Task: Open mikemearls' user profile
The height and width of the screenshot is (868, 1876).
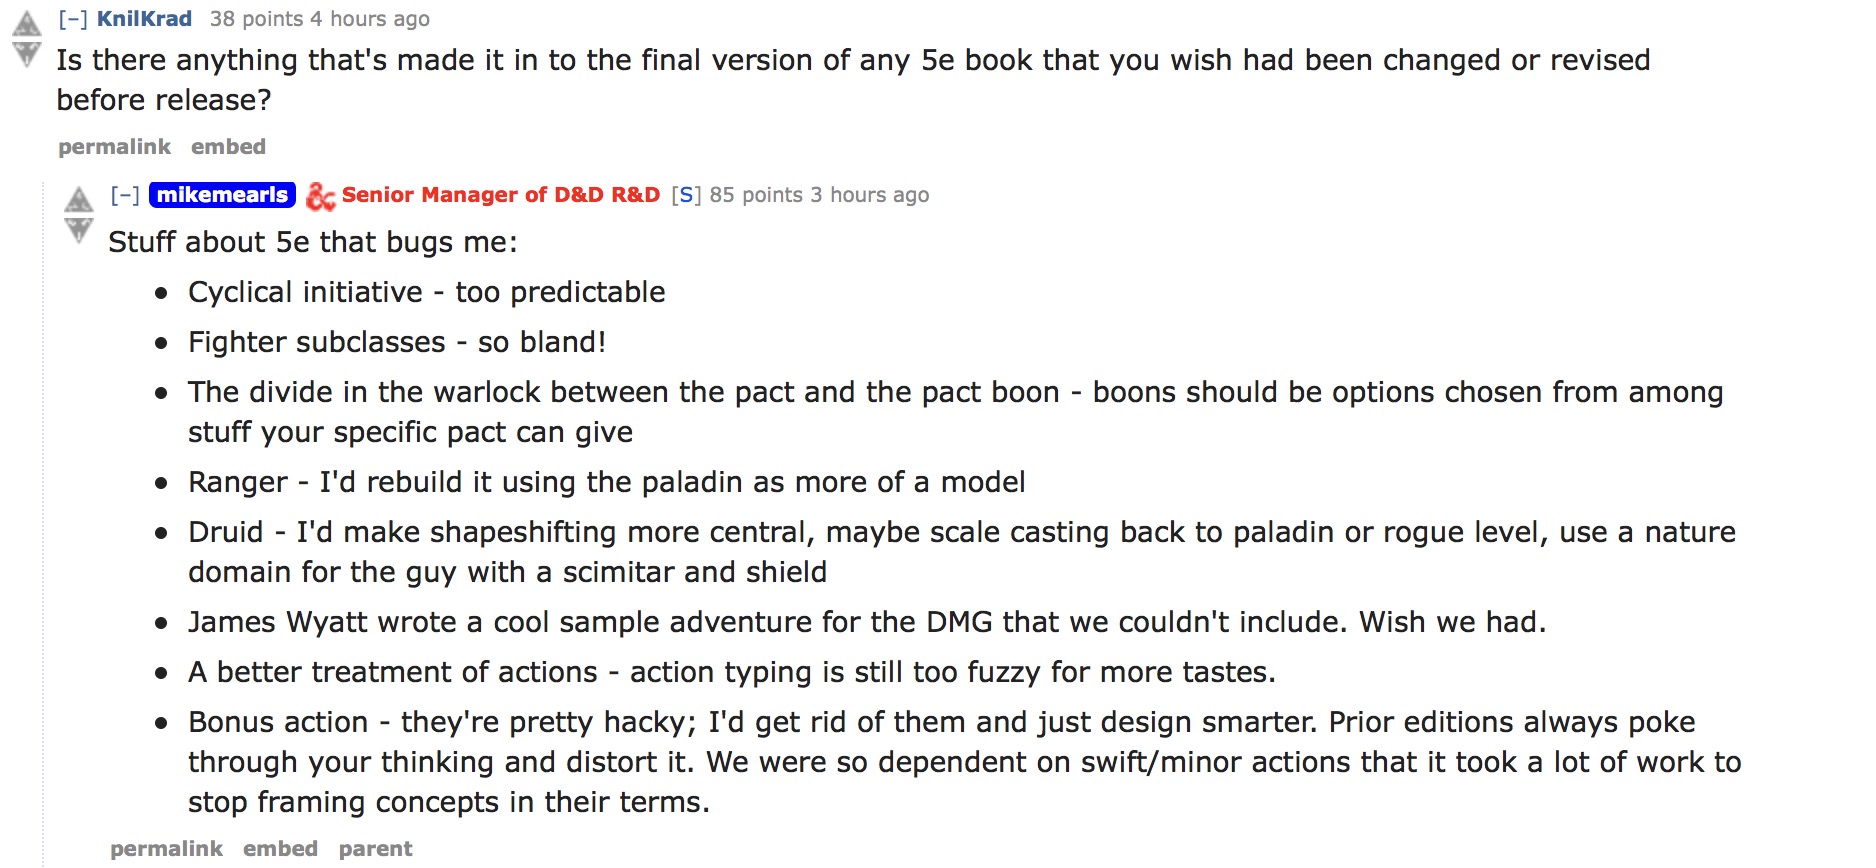Action: 222,195
